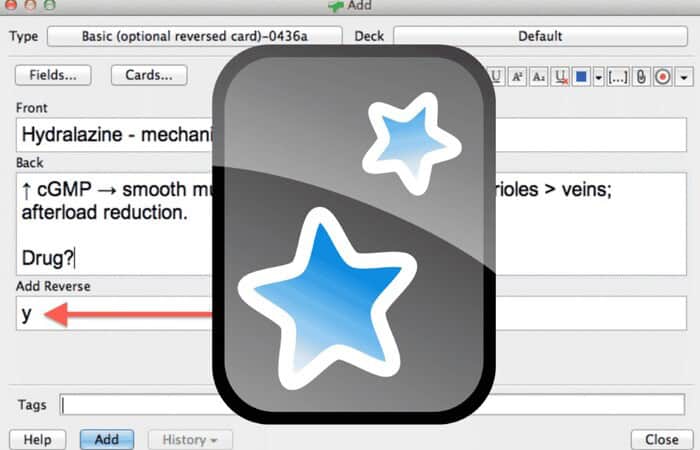700x450 pixels.
Task: Open the Cards... template editor
Action: pos(149,75)
